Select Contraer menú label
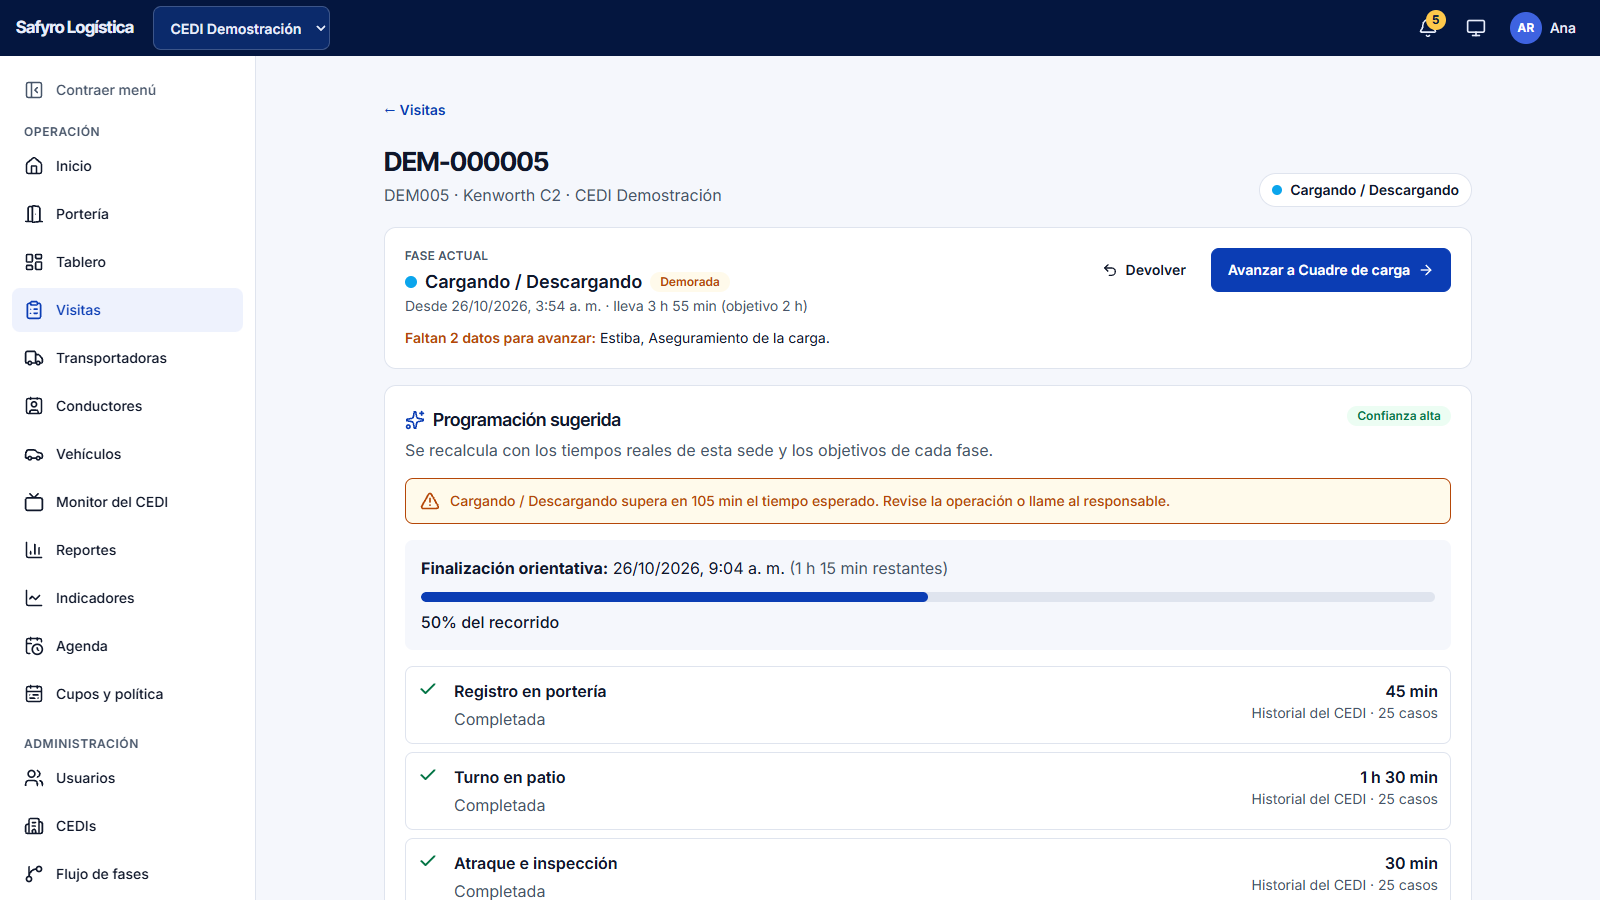Screen dimensions: 1600x900 point(106,90)
